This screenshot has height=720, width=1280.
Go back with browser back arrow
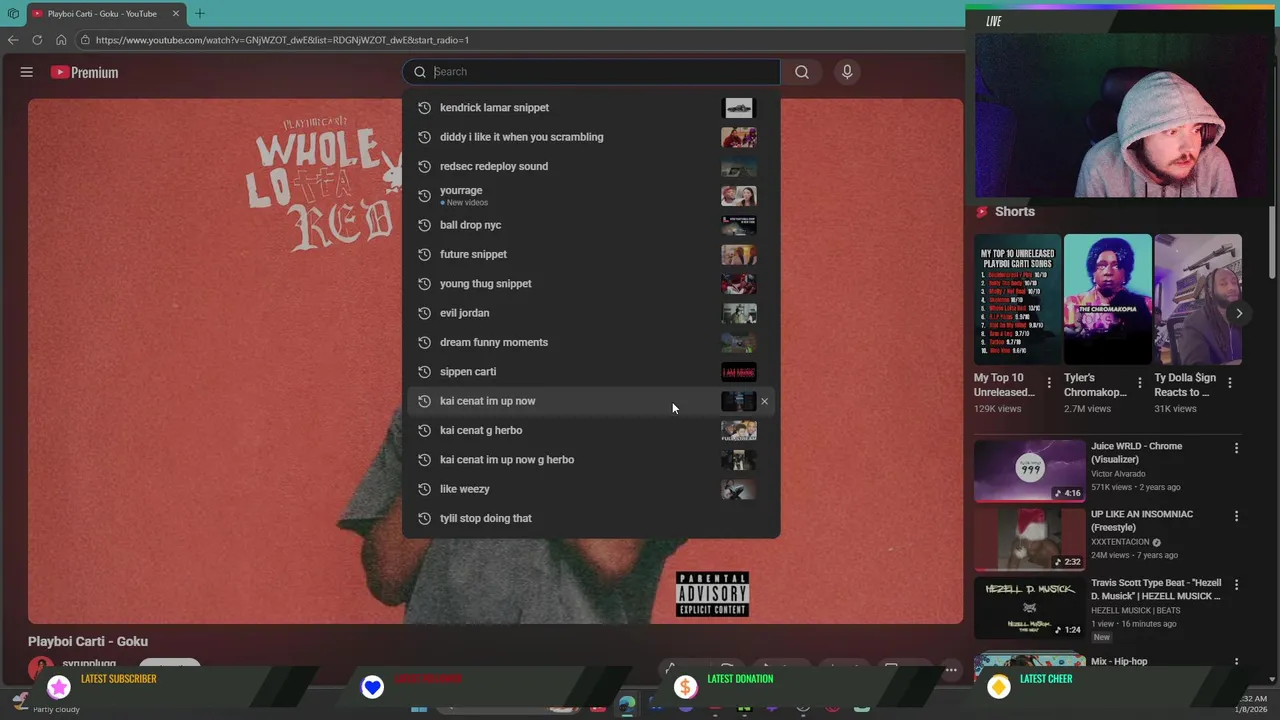[13, 40]
